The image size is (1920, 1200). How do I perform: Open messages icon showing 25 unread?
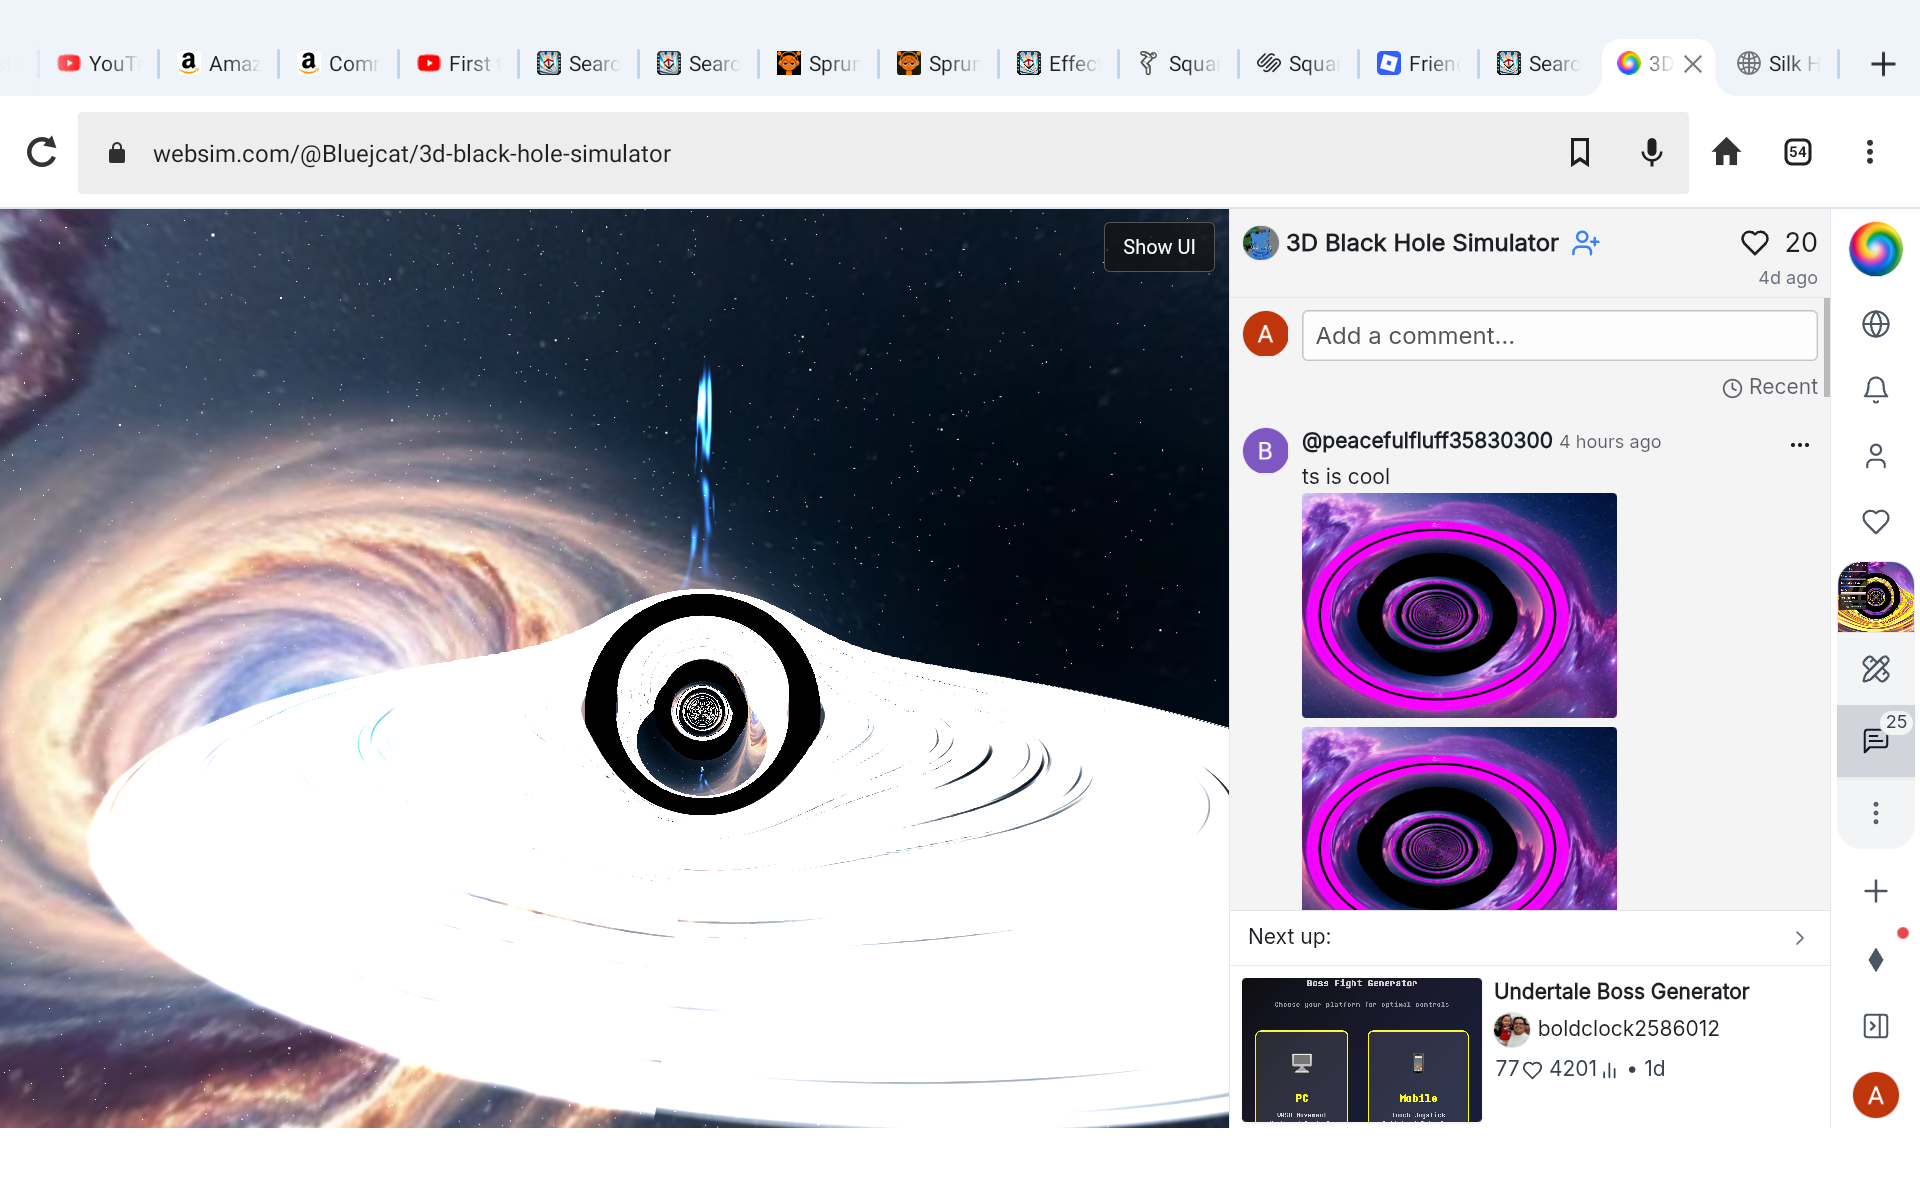tap(1874, 741)
